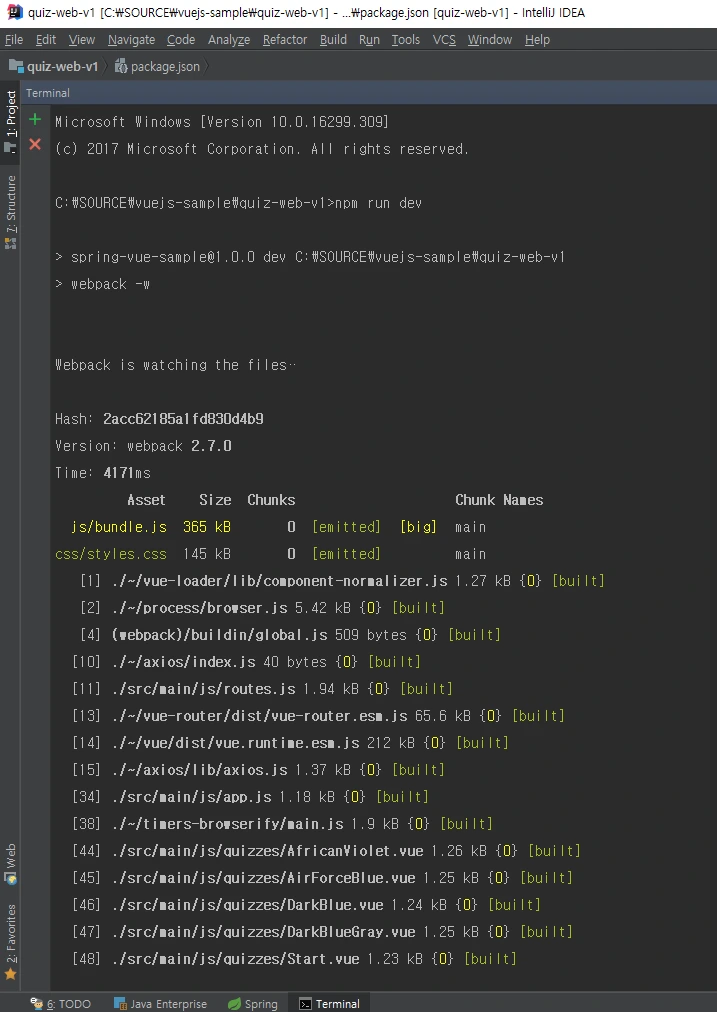The width and height of the screenshot is (717, 1012).
Task: Open the Java Enterprise tool window
Action: pos(161,1004)
